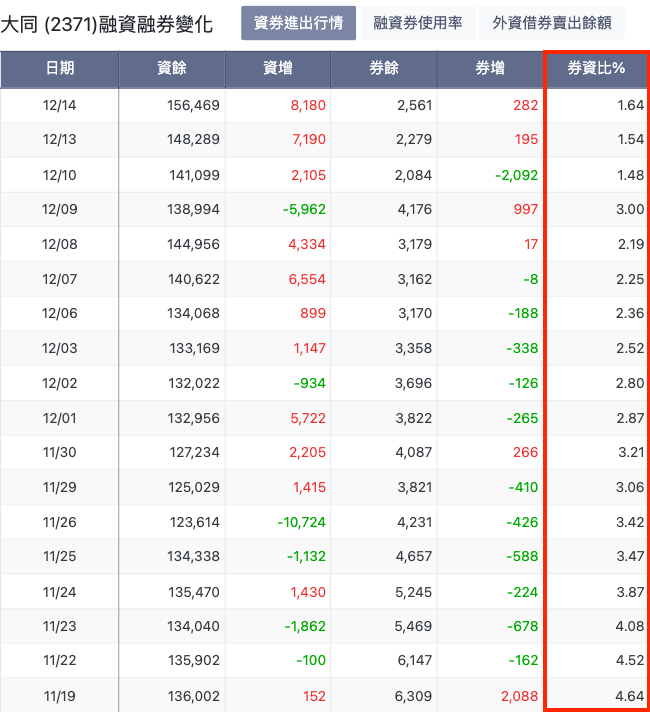
Task: Select date cell 11/25
Action: click(60, 556)
